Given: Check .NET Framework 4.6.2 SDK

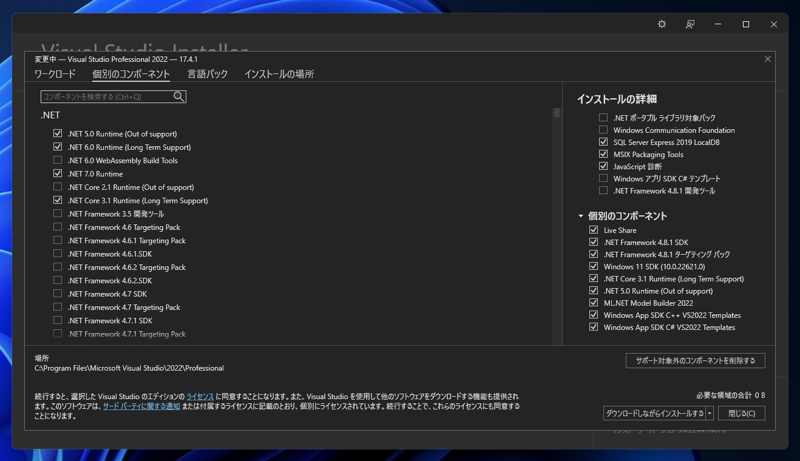Looking at the screenshot, I should (58, 280).
